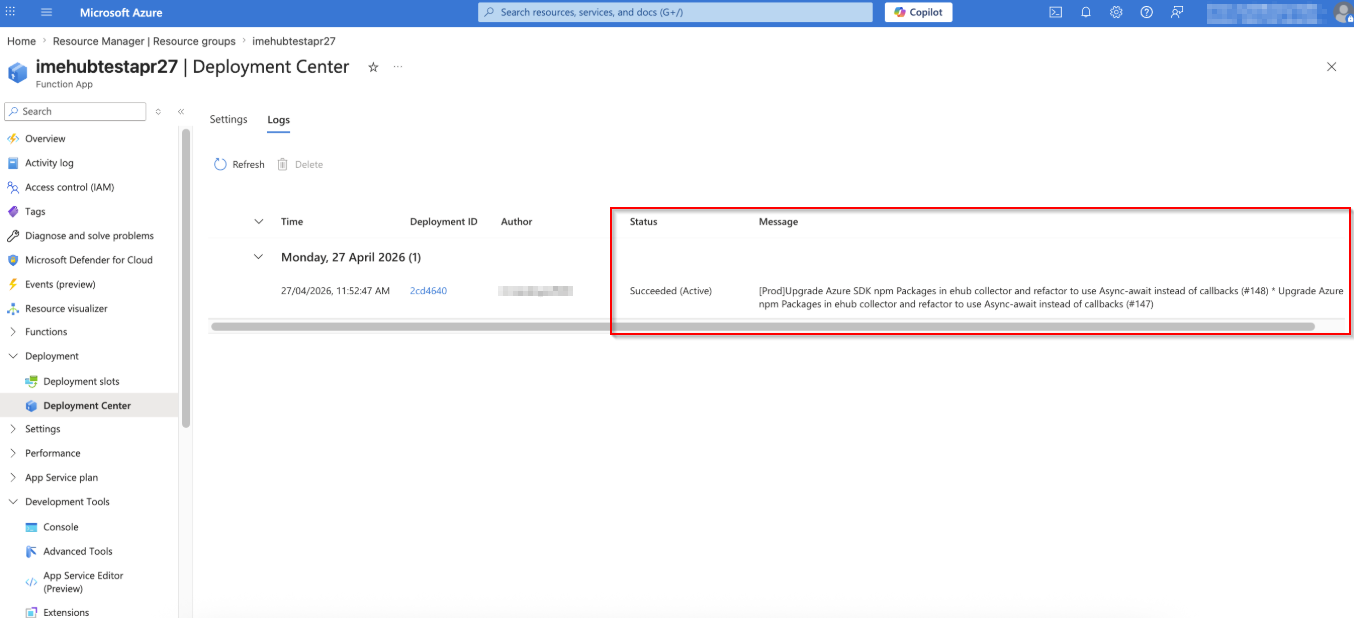The height and width of the screenshot is (618, 1354).
Task: Click the Status column header
Action: pyautogui.click(x=644, y=222)
